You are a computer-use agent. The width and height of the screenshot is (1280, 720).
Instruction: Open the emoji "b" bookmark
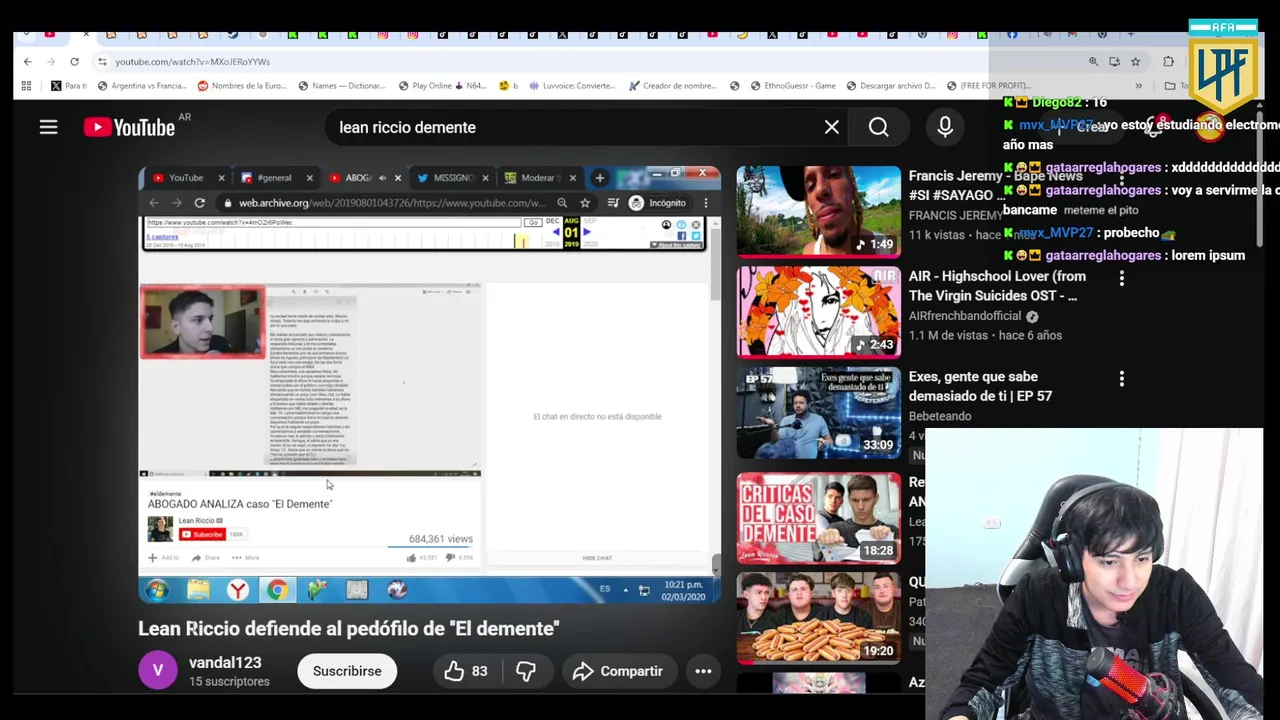click(x=508, y=85)
